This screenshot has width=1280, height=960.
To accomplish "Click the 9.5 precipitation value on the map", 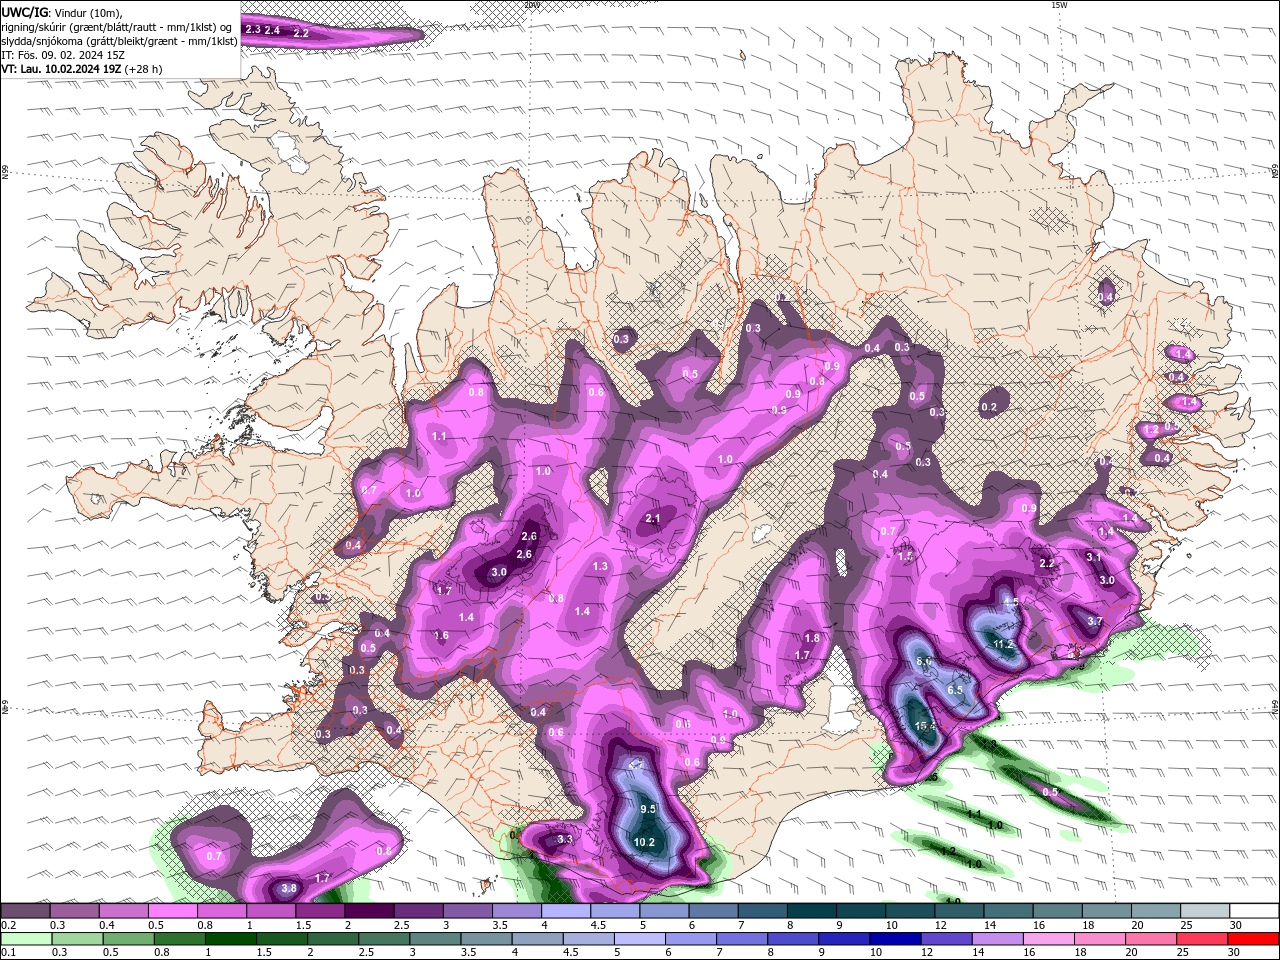I will [x=647, y=809].
